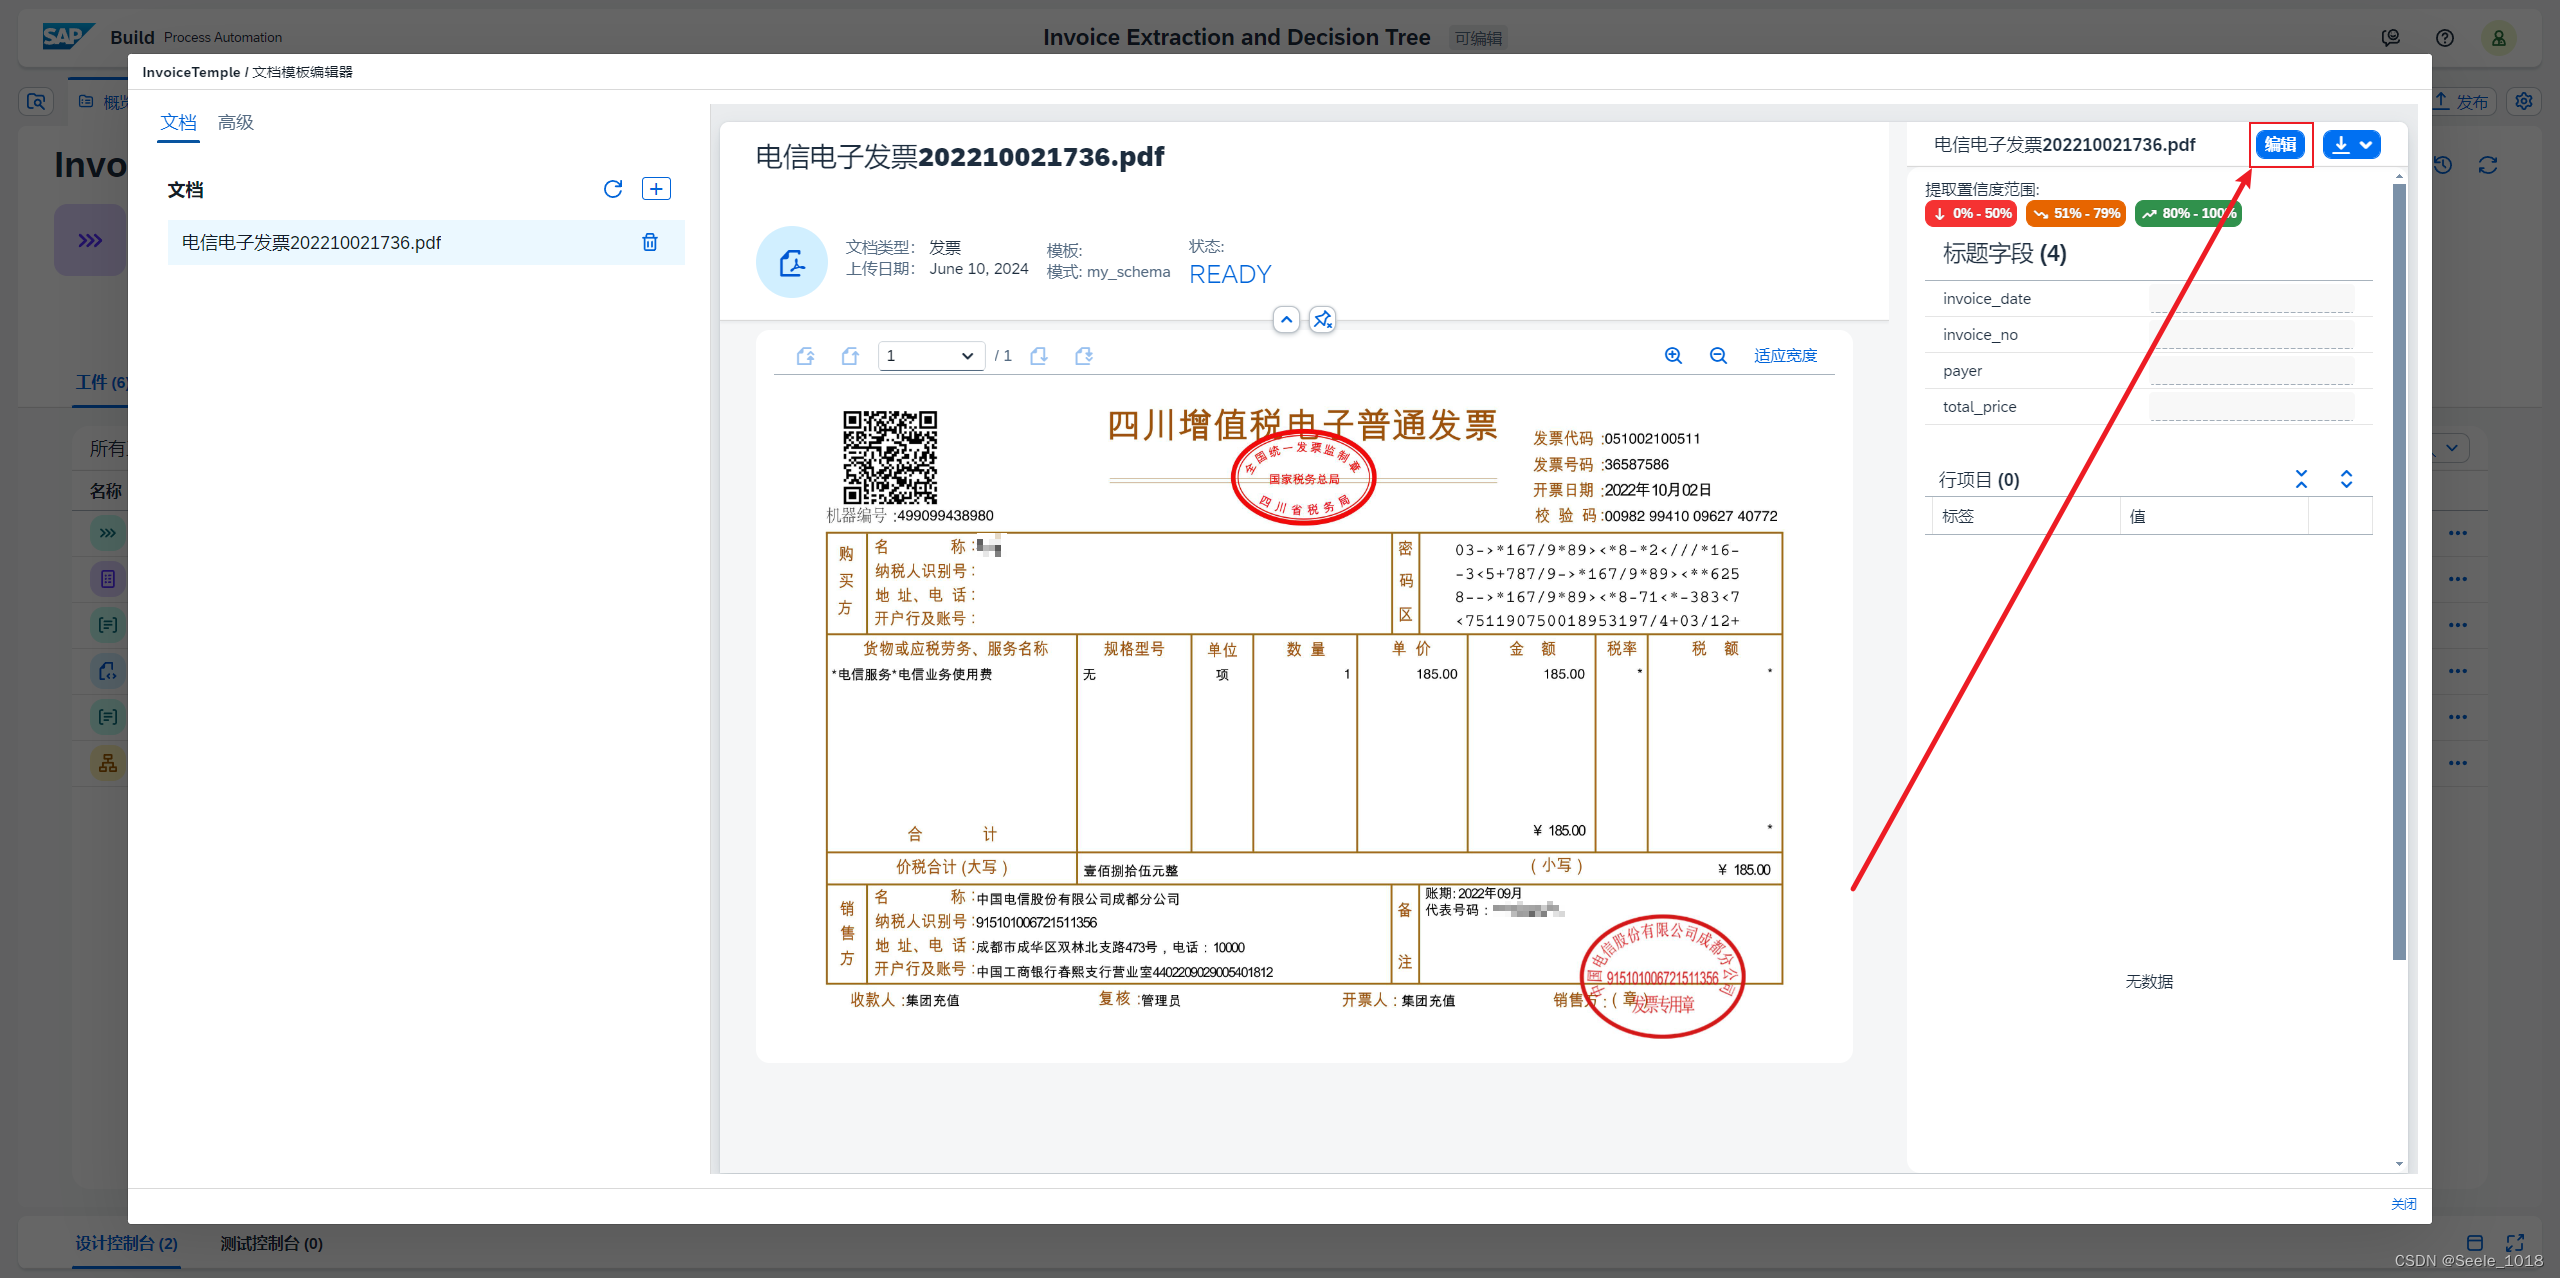Open the download dropdown button
This screenshot has height=1278, width=2560.
pyautogui.click(x=2352, y=145)
